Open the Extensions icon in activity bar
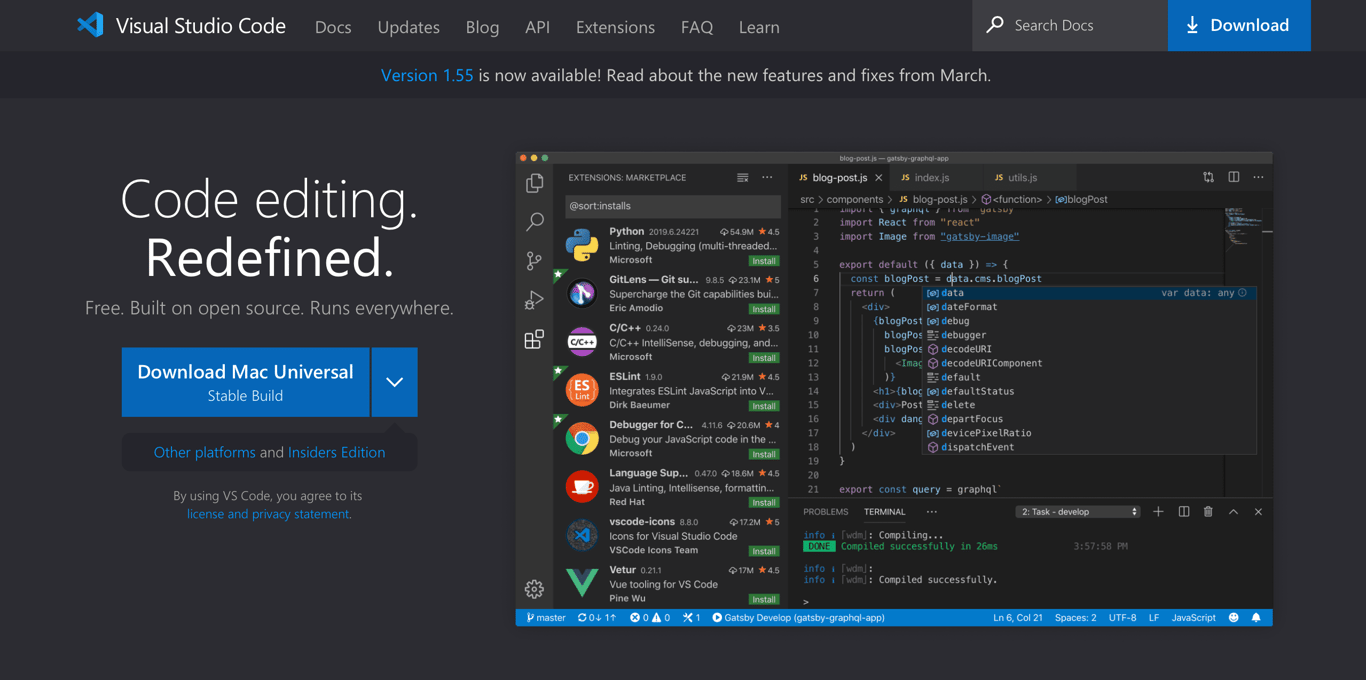The height and width of the screenshot is (680, 1366). point(535,340)
